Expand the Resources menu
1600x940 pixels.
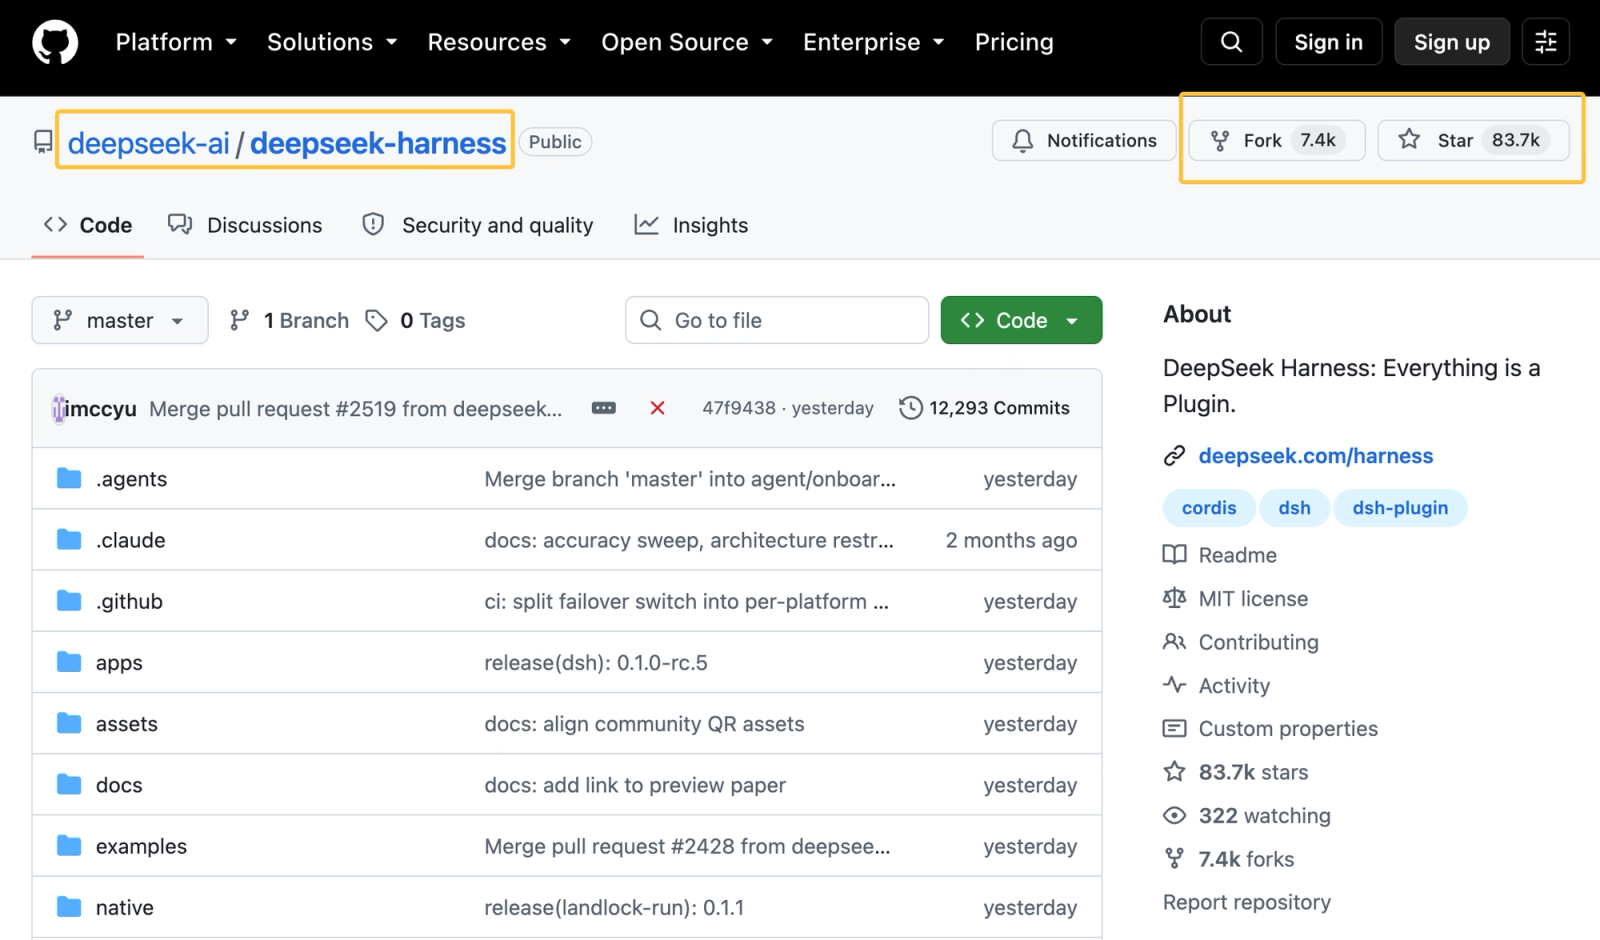(x=499, y=42)
